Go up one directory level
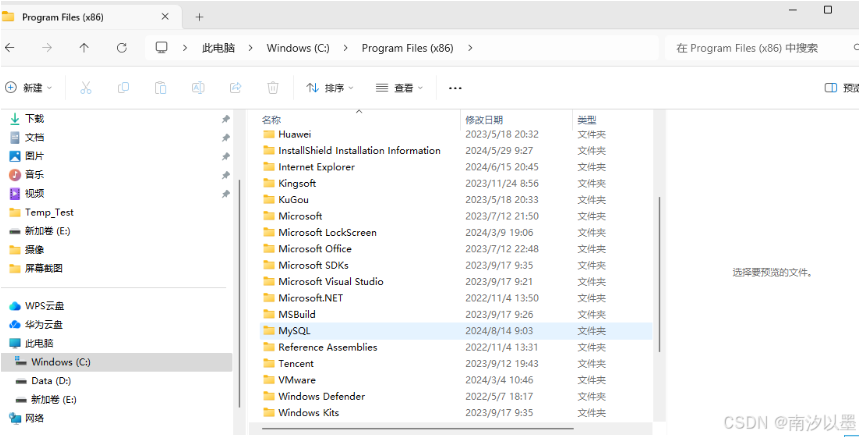Viewport: 859px width, 437px height. tap(84, 48)
